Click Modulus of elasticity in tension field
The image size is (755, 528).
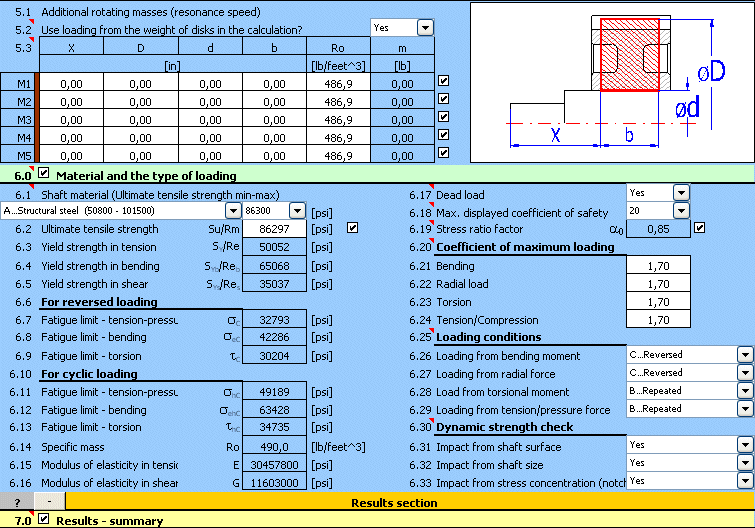tap(274, 465)
